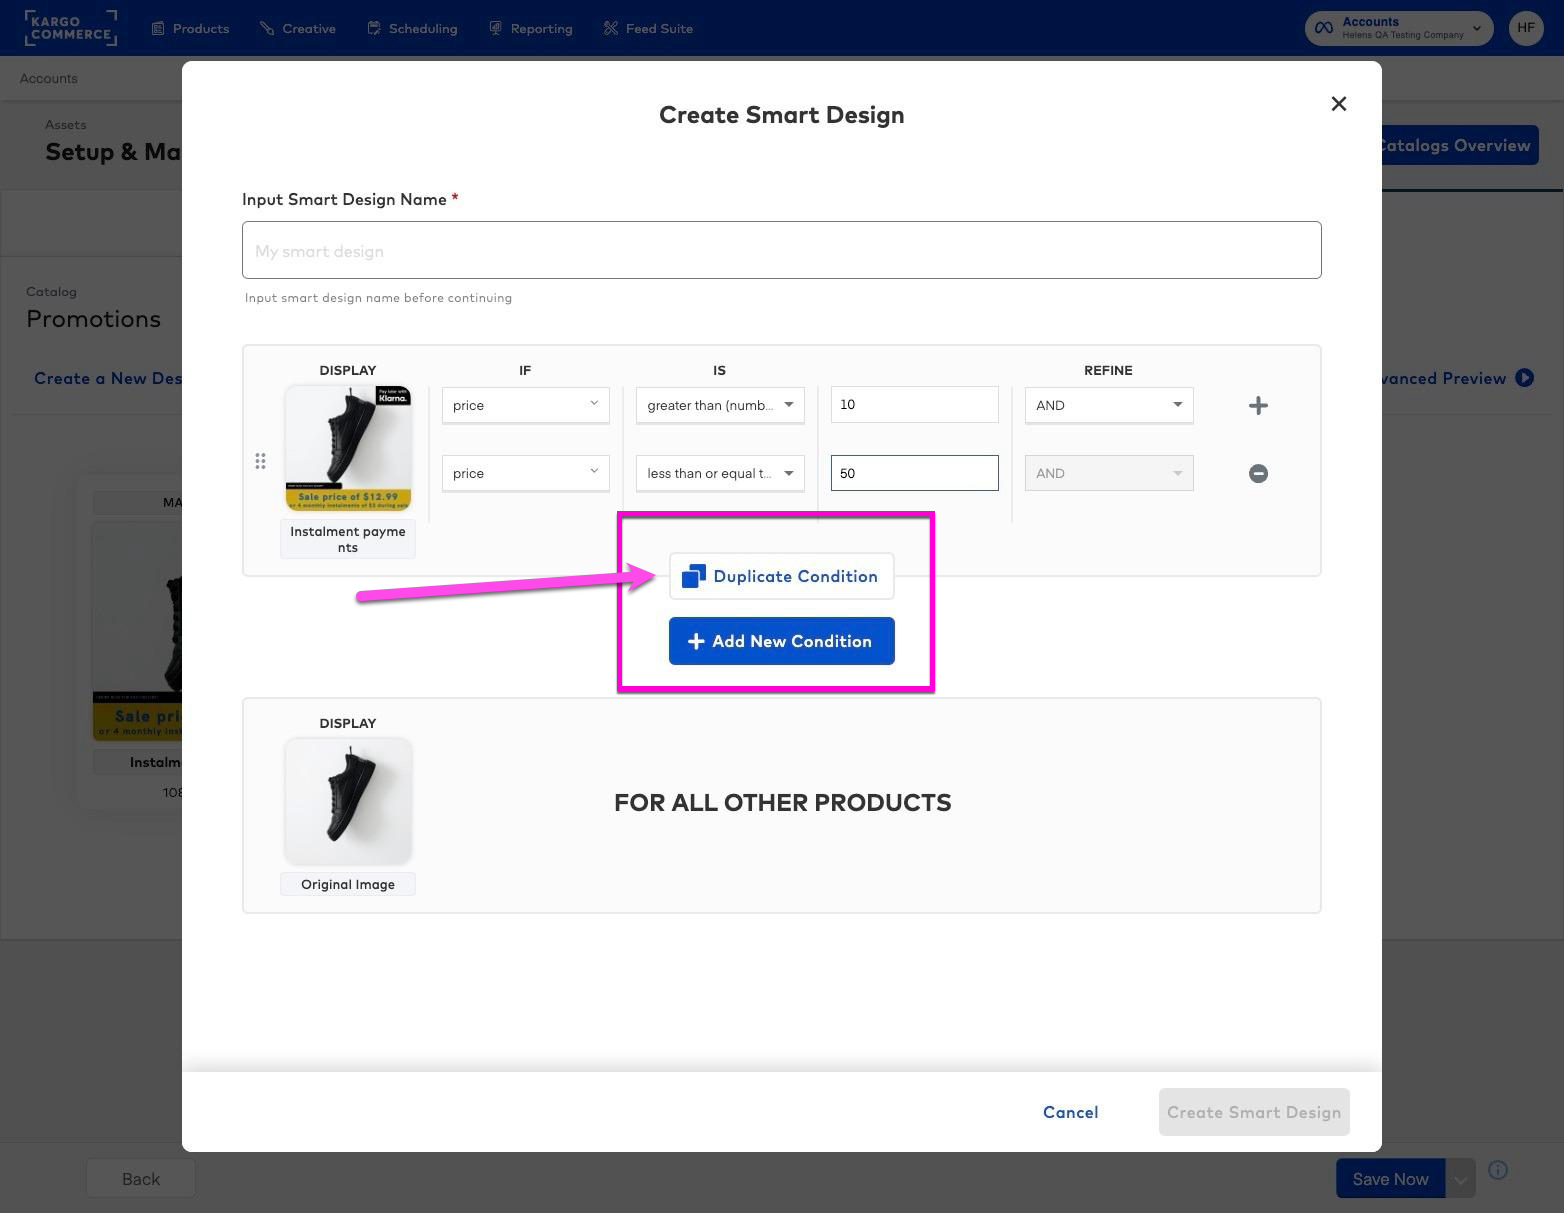Click the Advanced Preview play icon
The width and height of the screenshot is (1564, 1213).
pyautogui.click(x=1524, y=378)
